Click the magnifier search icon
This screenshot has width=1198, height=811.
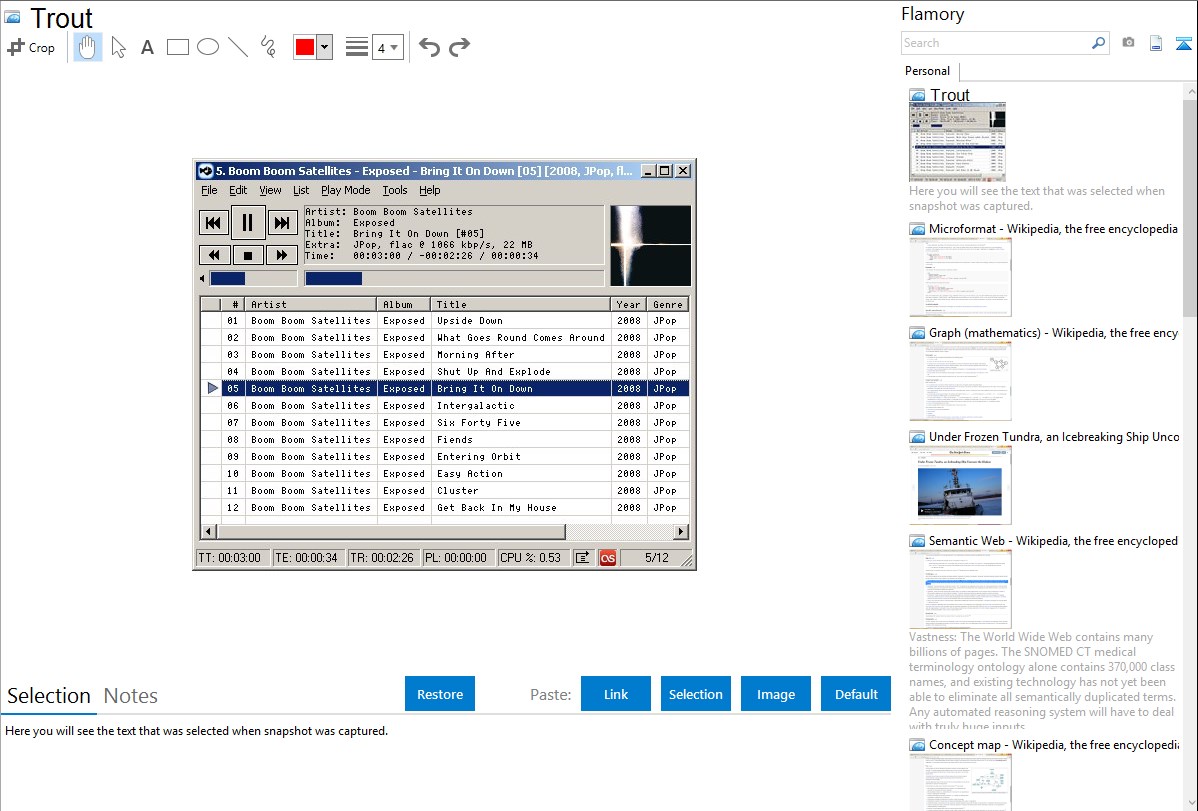pyautogui.click(x=1098, y=43)
